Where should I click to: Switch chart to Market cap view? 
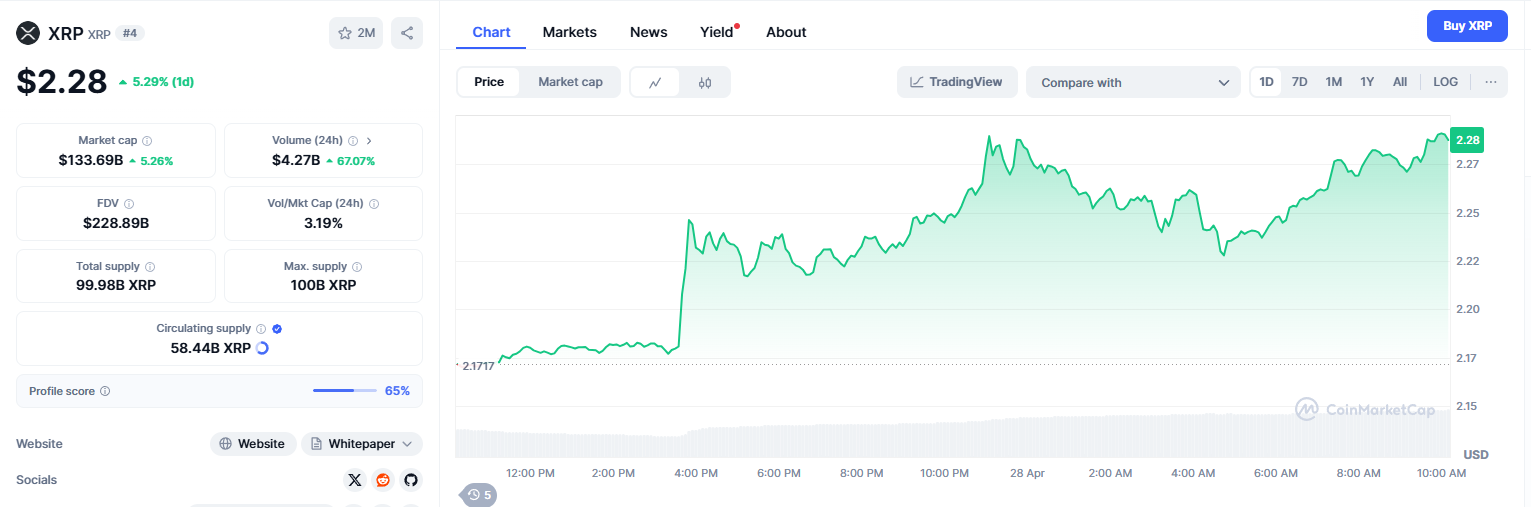click(x=570, y=82)
